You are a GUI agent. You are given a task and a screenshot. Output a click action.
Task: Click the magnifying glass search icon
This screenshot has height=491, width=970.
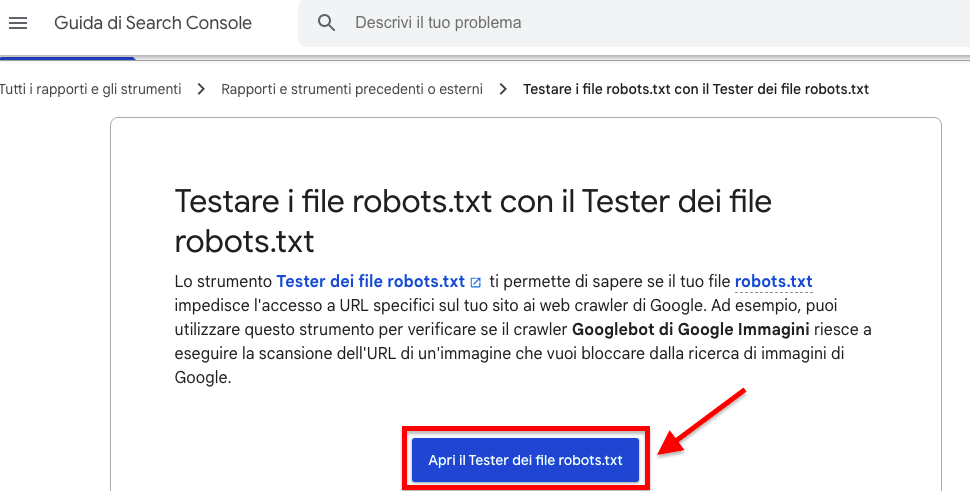pyautogui.click(x=327, y=22)
